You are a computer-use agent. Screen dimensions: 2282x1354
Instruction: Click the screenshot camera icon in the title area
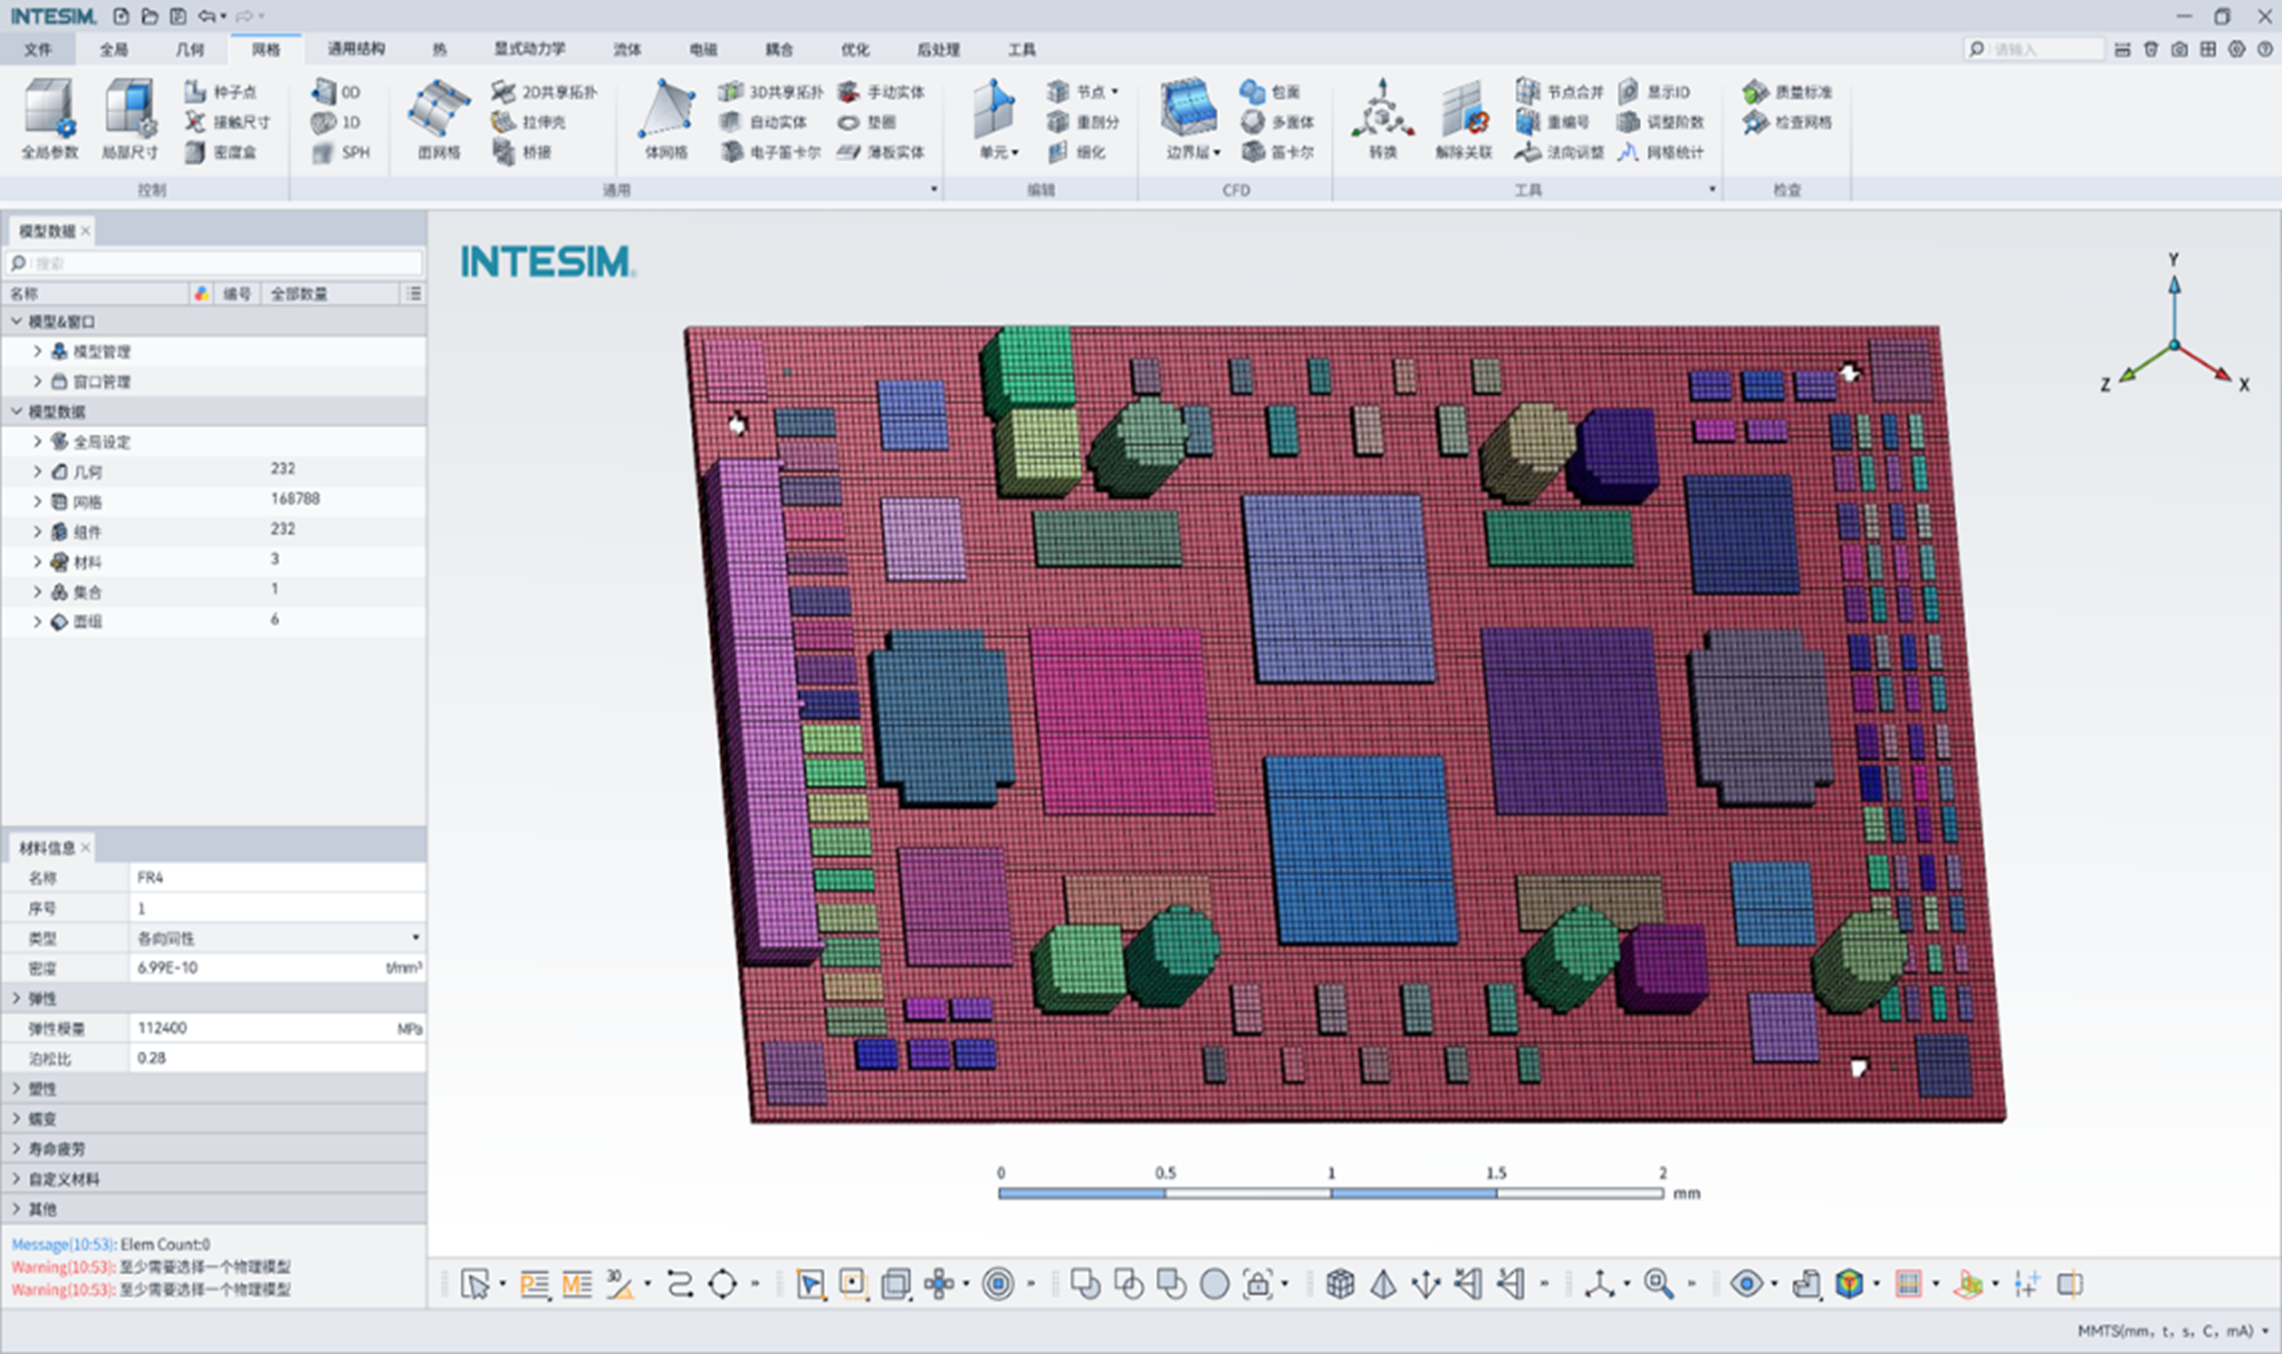click(x=2179, y=49)
